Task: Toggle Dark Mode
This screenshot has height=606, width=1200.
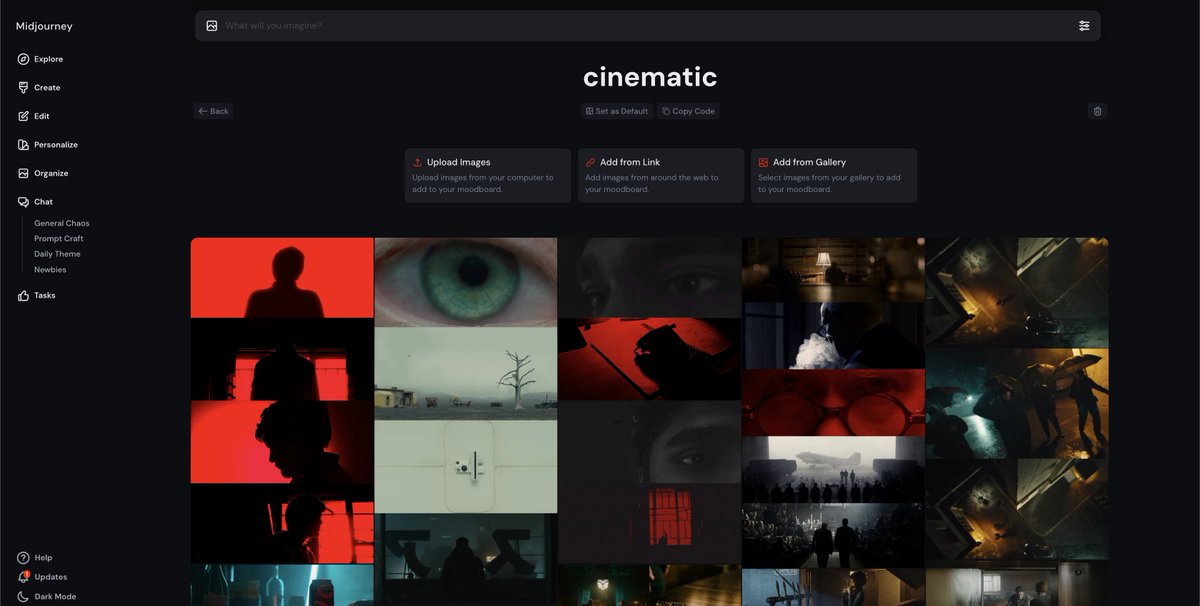Action: [x=47, y=597]
